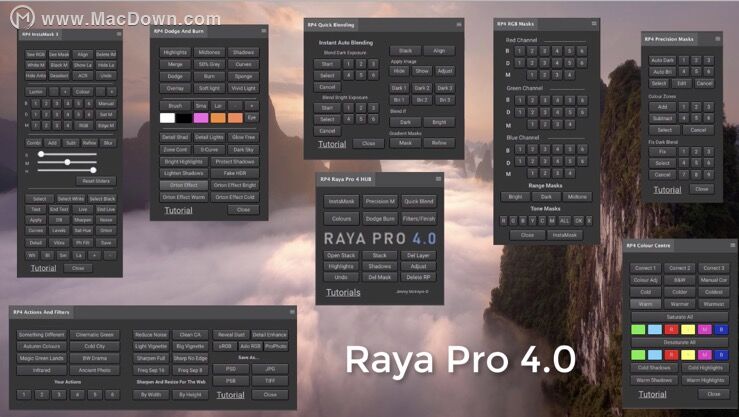Click the Reduce Noise button

coord(151,335)
